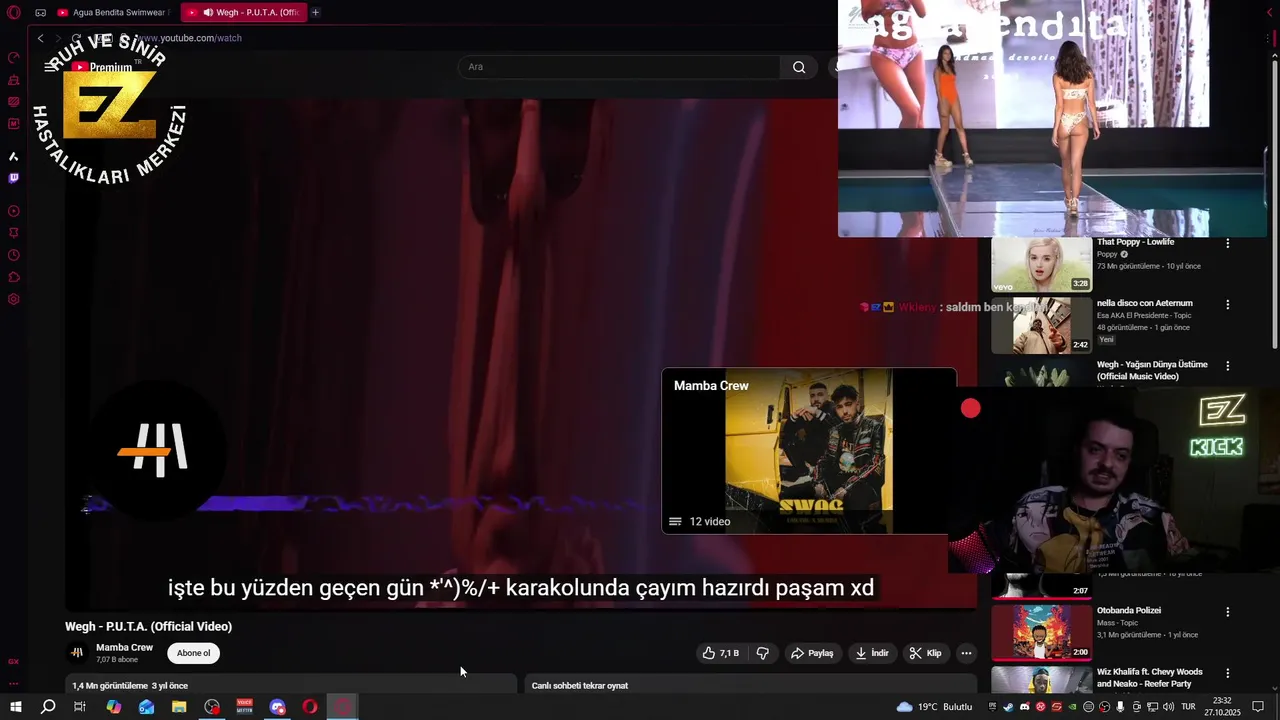Click the YouTube search magnifier button

point(799,67)
